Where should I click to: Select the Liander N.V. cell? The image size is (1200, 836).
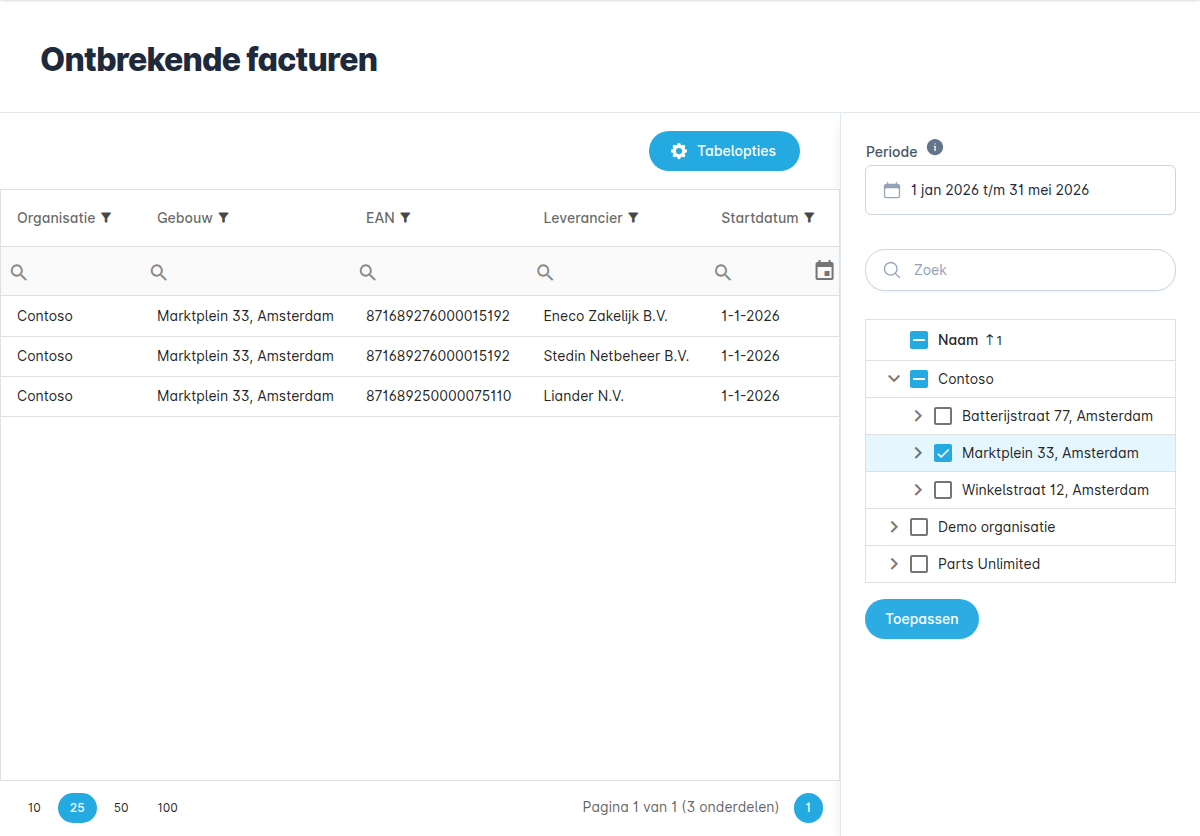(x=616, y=396)
